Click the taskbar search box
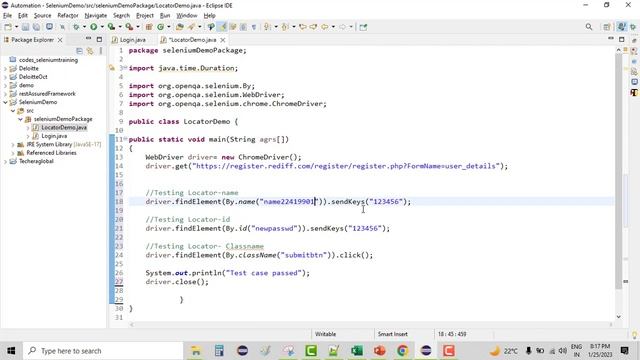The height and width of the screenshot is (360, 640). pyautogui.click(x=103, y=351)
